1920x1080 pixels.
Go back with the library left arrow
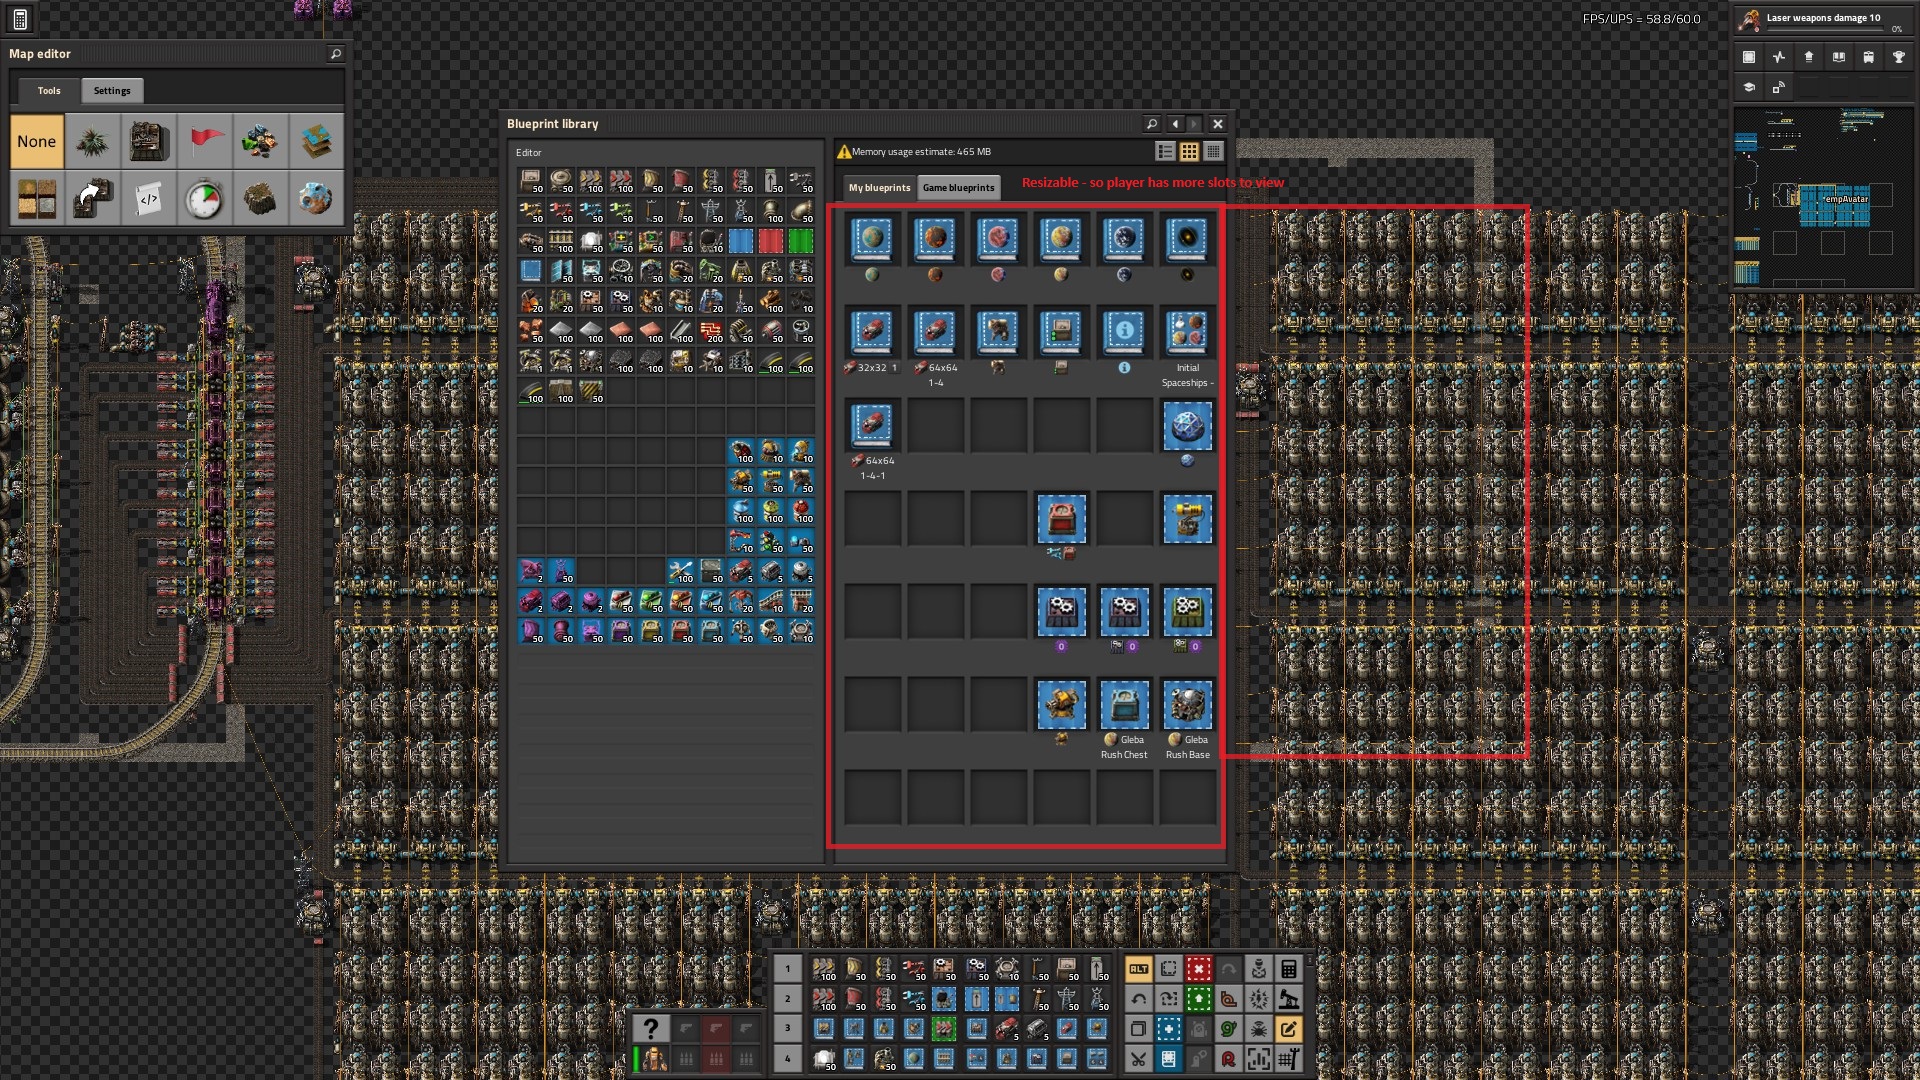1175,124
